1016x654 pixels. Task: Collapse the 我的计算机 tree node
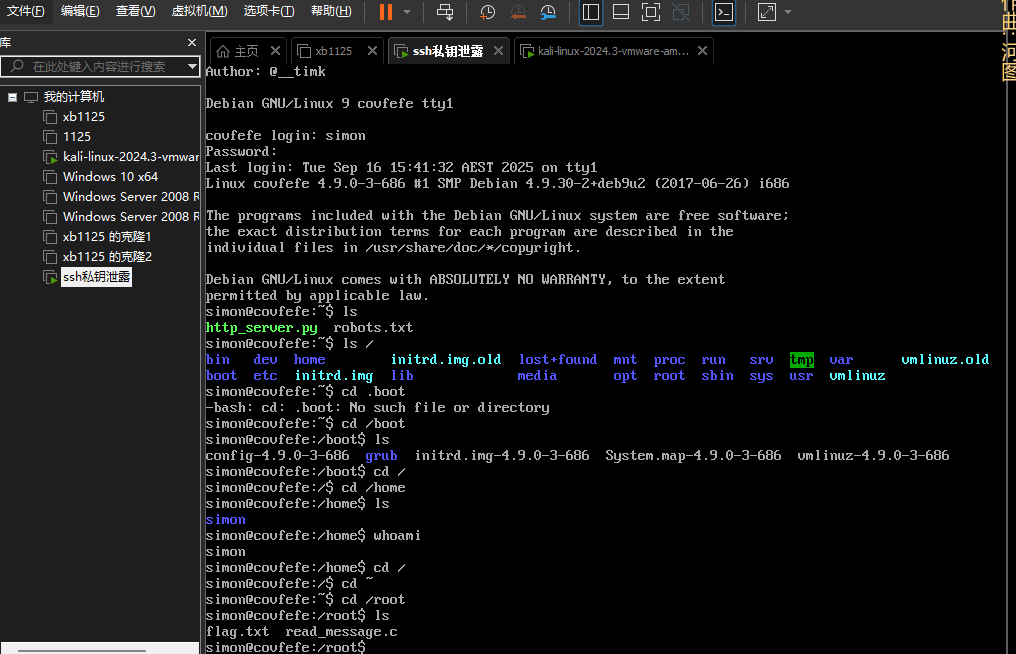[x=13, y=97]
